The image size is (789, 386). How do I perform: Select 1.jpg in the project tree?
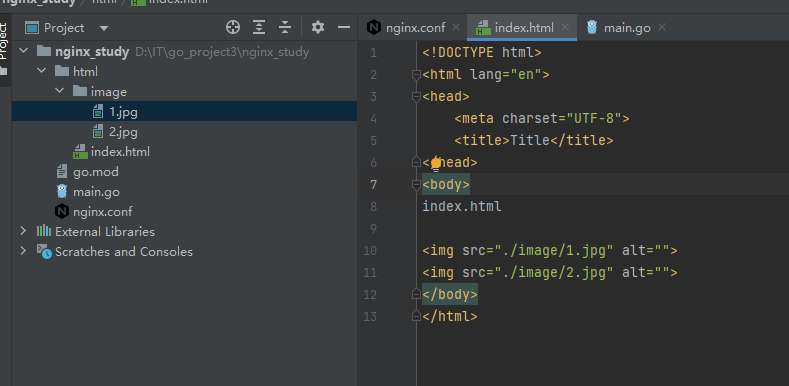coord(185,112)
